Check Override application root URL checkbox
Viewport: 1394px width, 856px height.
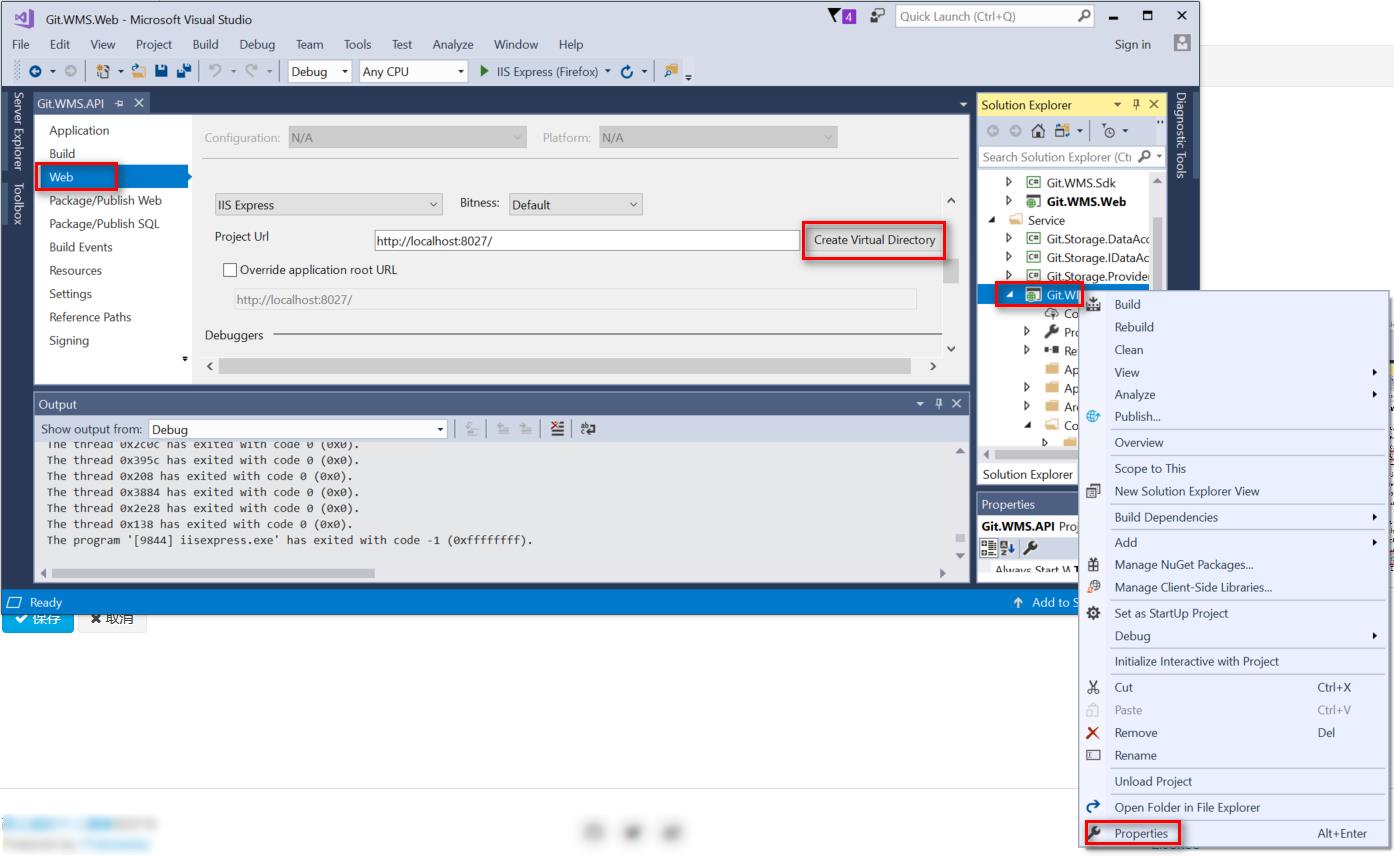230,270
